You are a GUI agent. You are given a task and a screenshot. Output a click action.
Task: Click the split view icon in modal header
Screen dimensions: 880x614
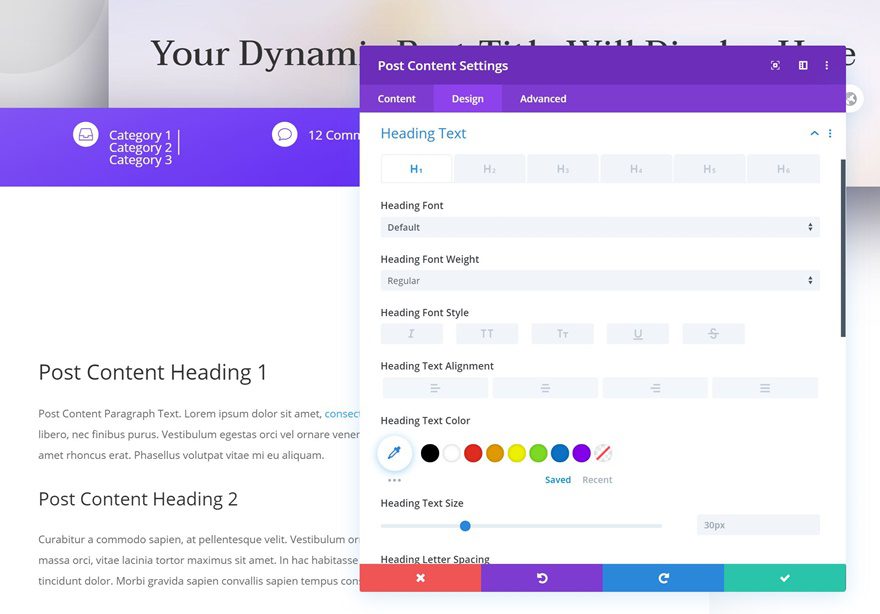click(801, 65)
